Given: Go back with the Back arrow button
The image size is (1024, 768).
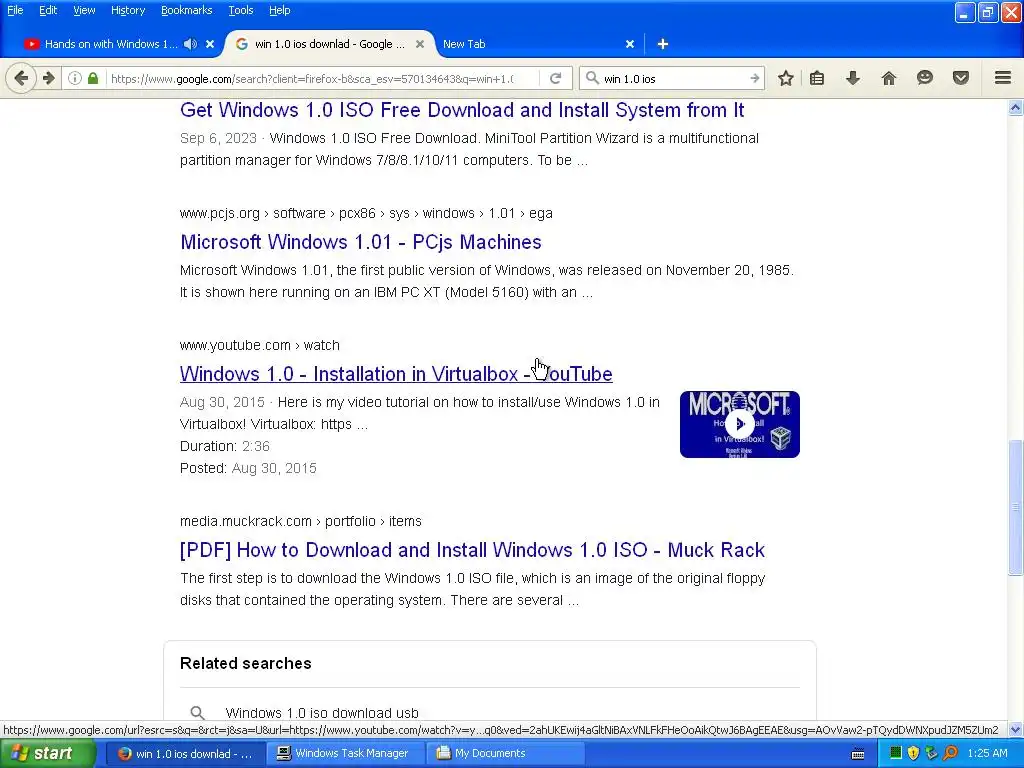Looking at the screenshot, I should (21, 78).
